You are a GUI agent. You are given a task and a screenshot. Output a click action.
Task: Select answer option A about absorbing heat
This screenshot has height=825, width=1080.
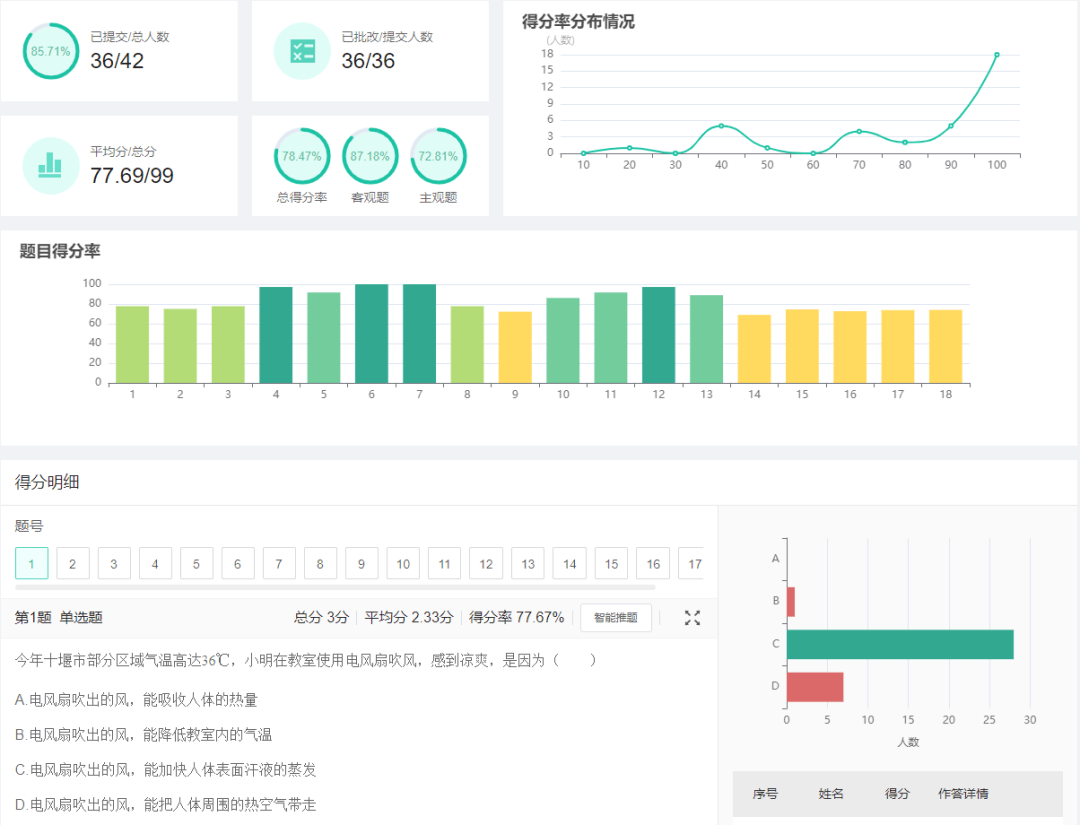click(x=137, y=700)
